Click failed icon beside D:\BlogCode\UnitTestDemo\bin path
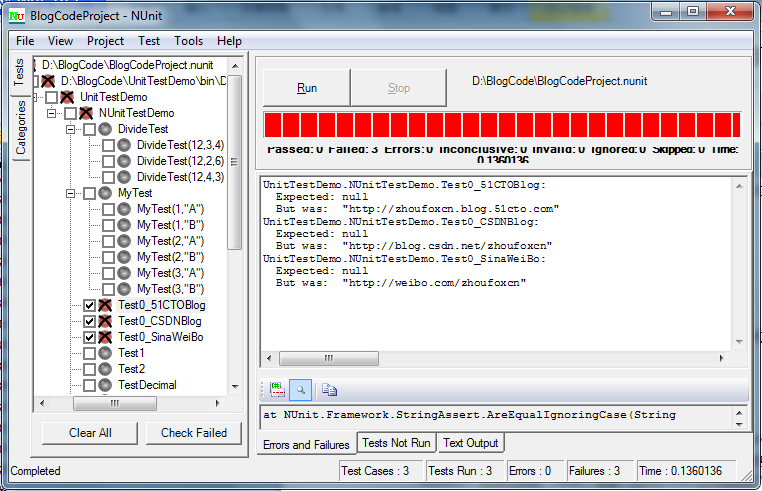The width and height of the screenshot is (762, 491). point(48,81)
